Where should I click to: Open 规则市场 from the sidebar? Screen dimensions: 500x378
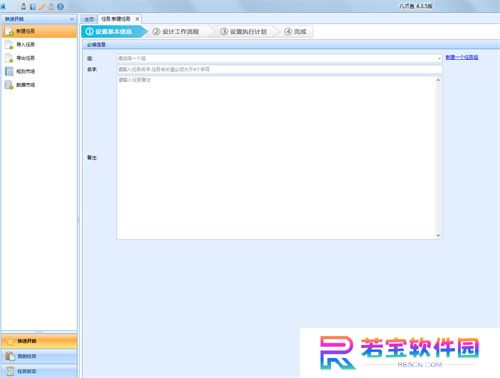(39, 71)
